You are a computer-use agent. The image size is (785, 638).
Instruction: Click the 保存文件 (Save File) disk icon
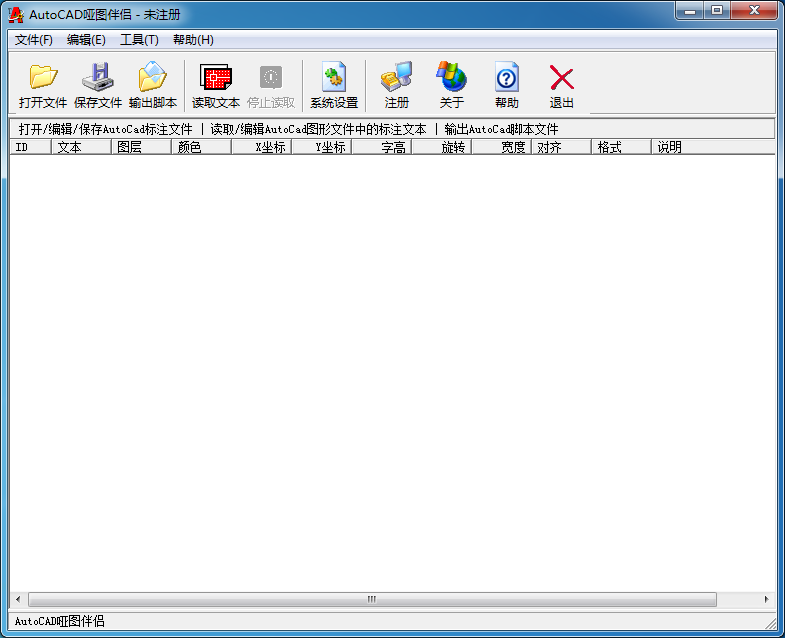click(97, 77)
